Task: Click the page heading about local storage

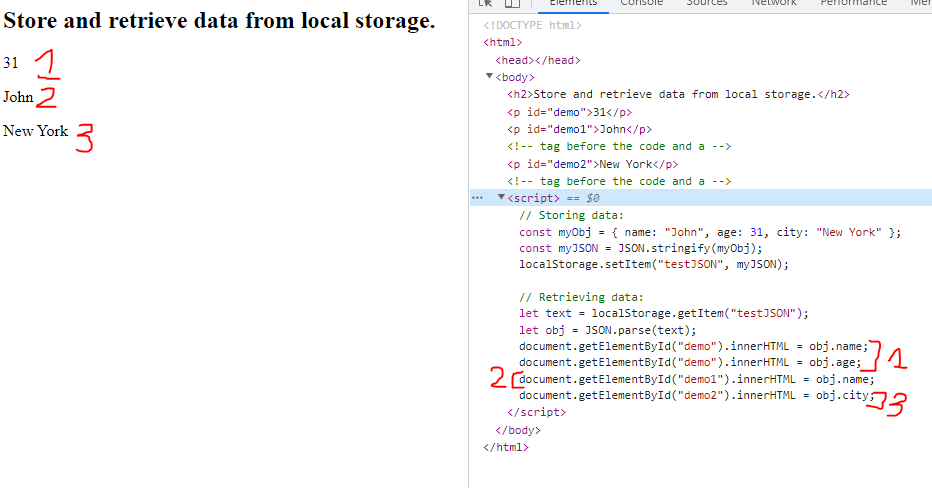Action: pos(219,21)
